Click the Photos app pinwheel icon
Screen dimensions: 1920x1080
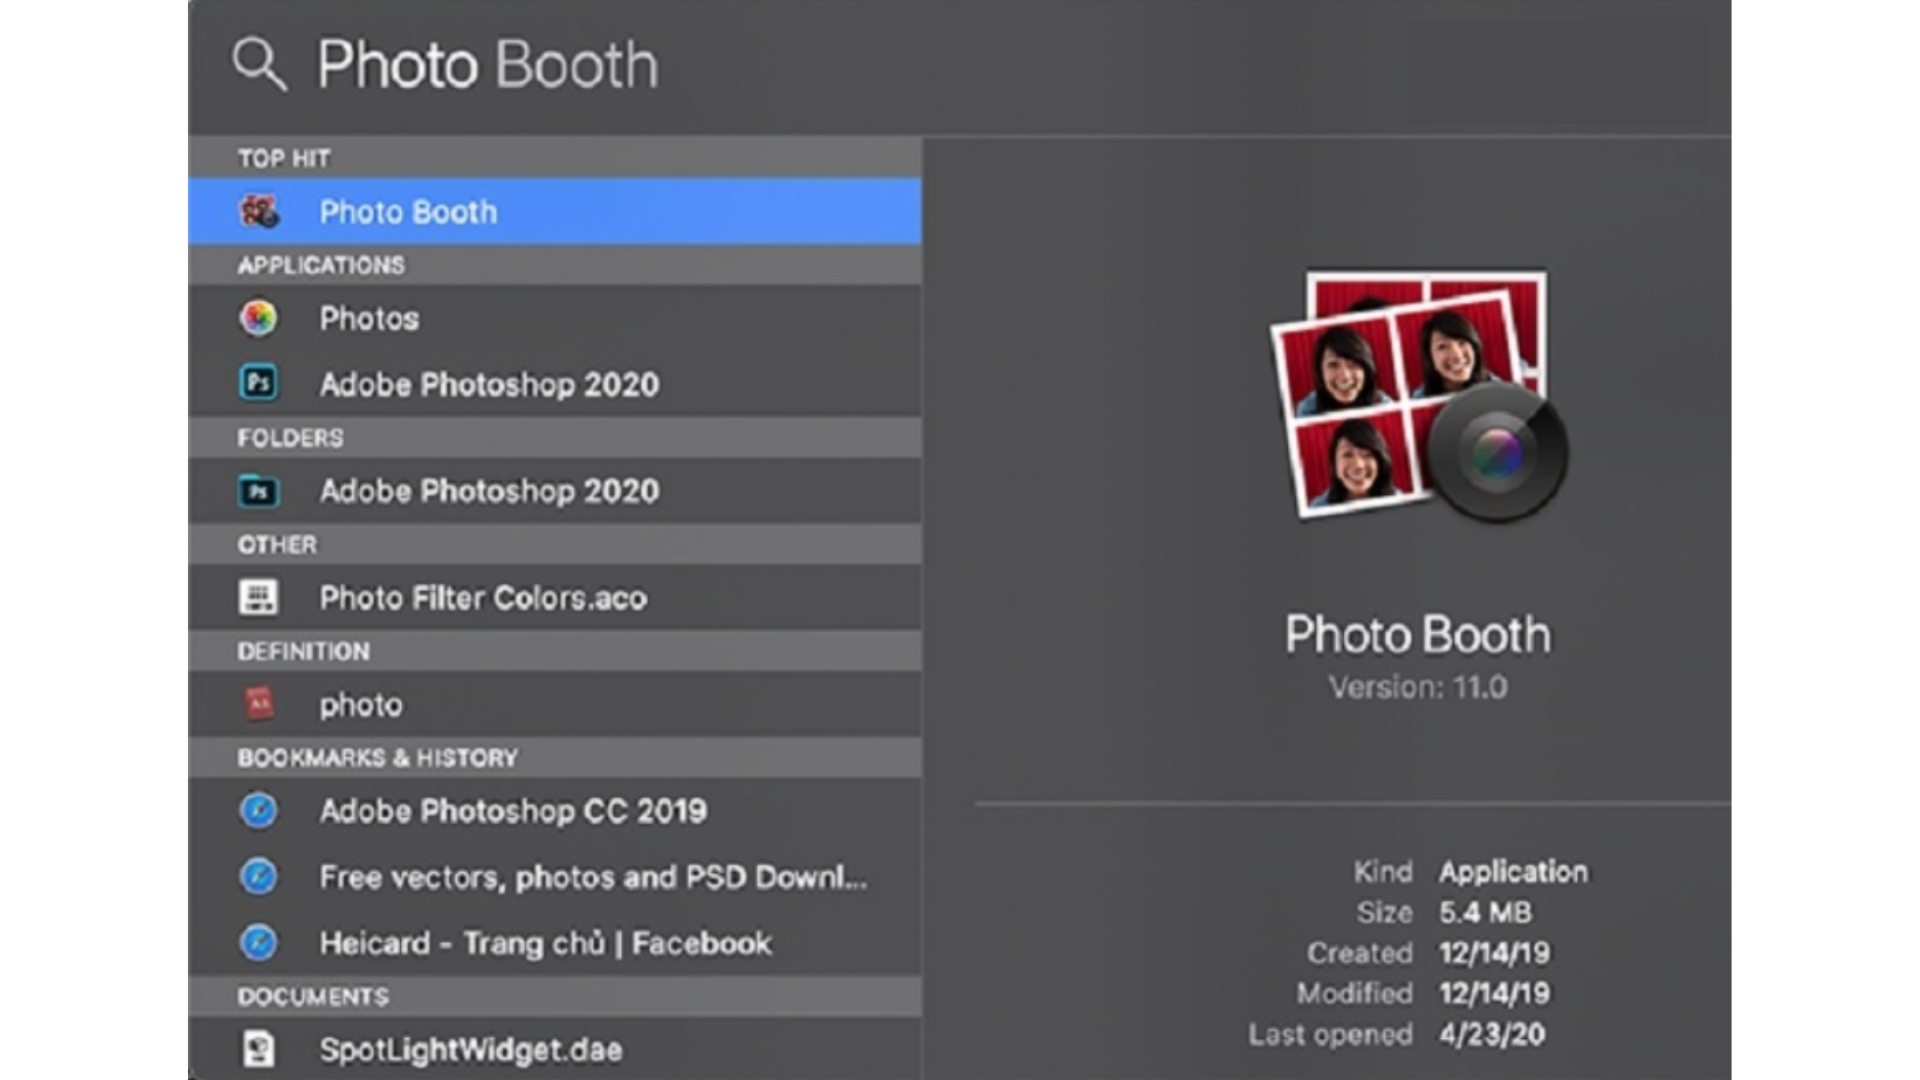pos(259,318)
